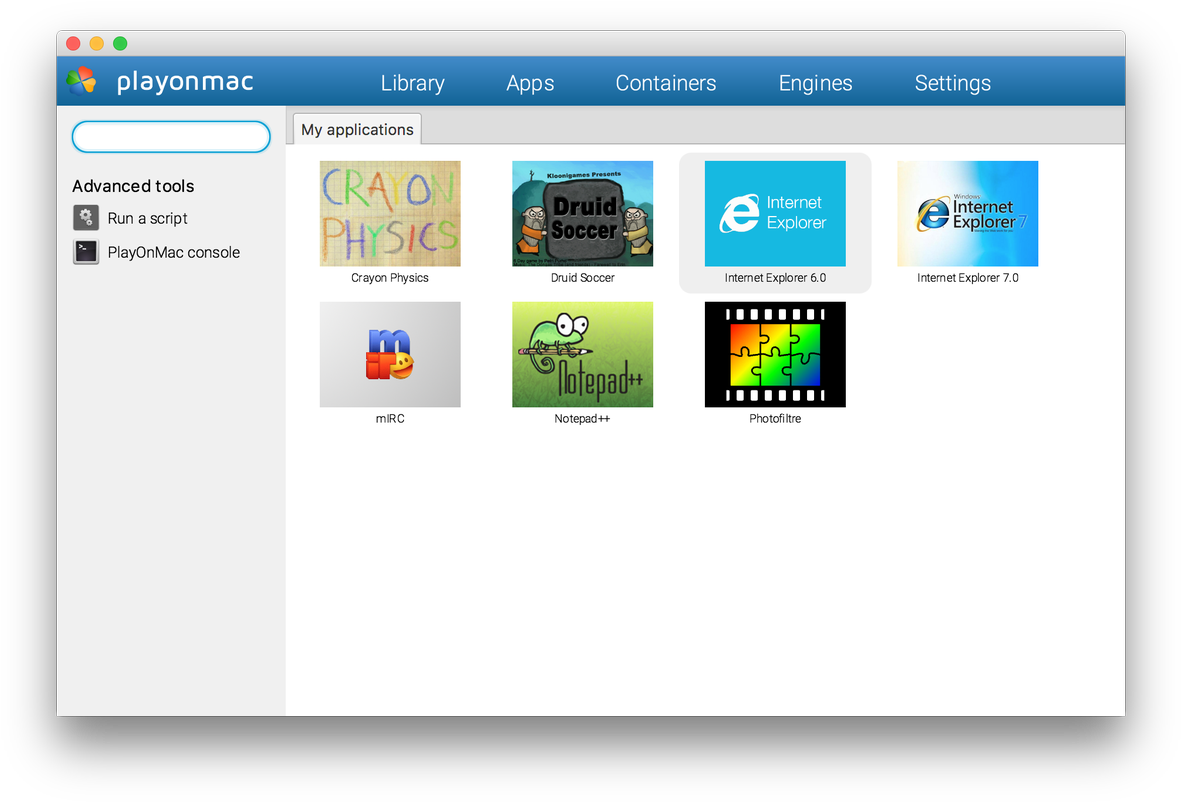Click the search input field
1181x802 pixels.
click(170, 136)
